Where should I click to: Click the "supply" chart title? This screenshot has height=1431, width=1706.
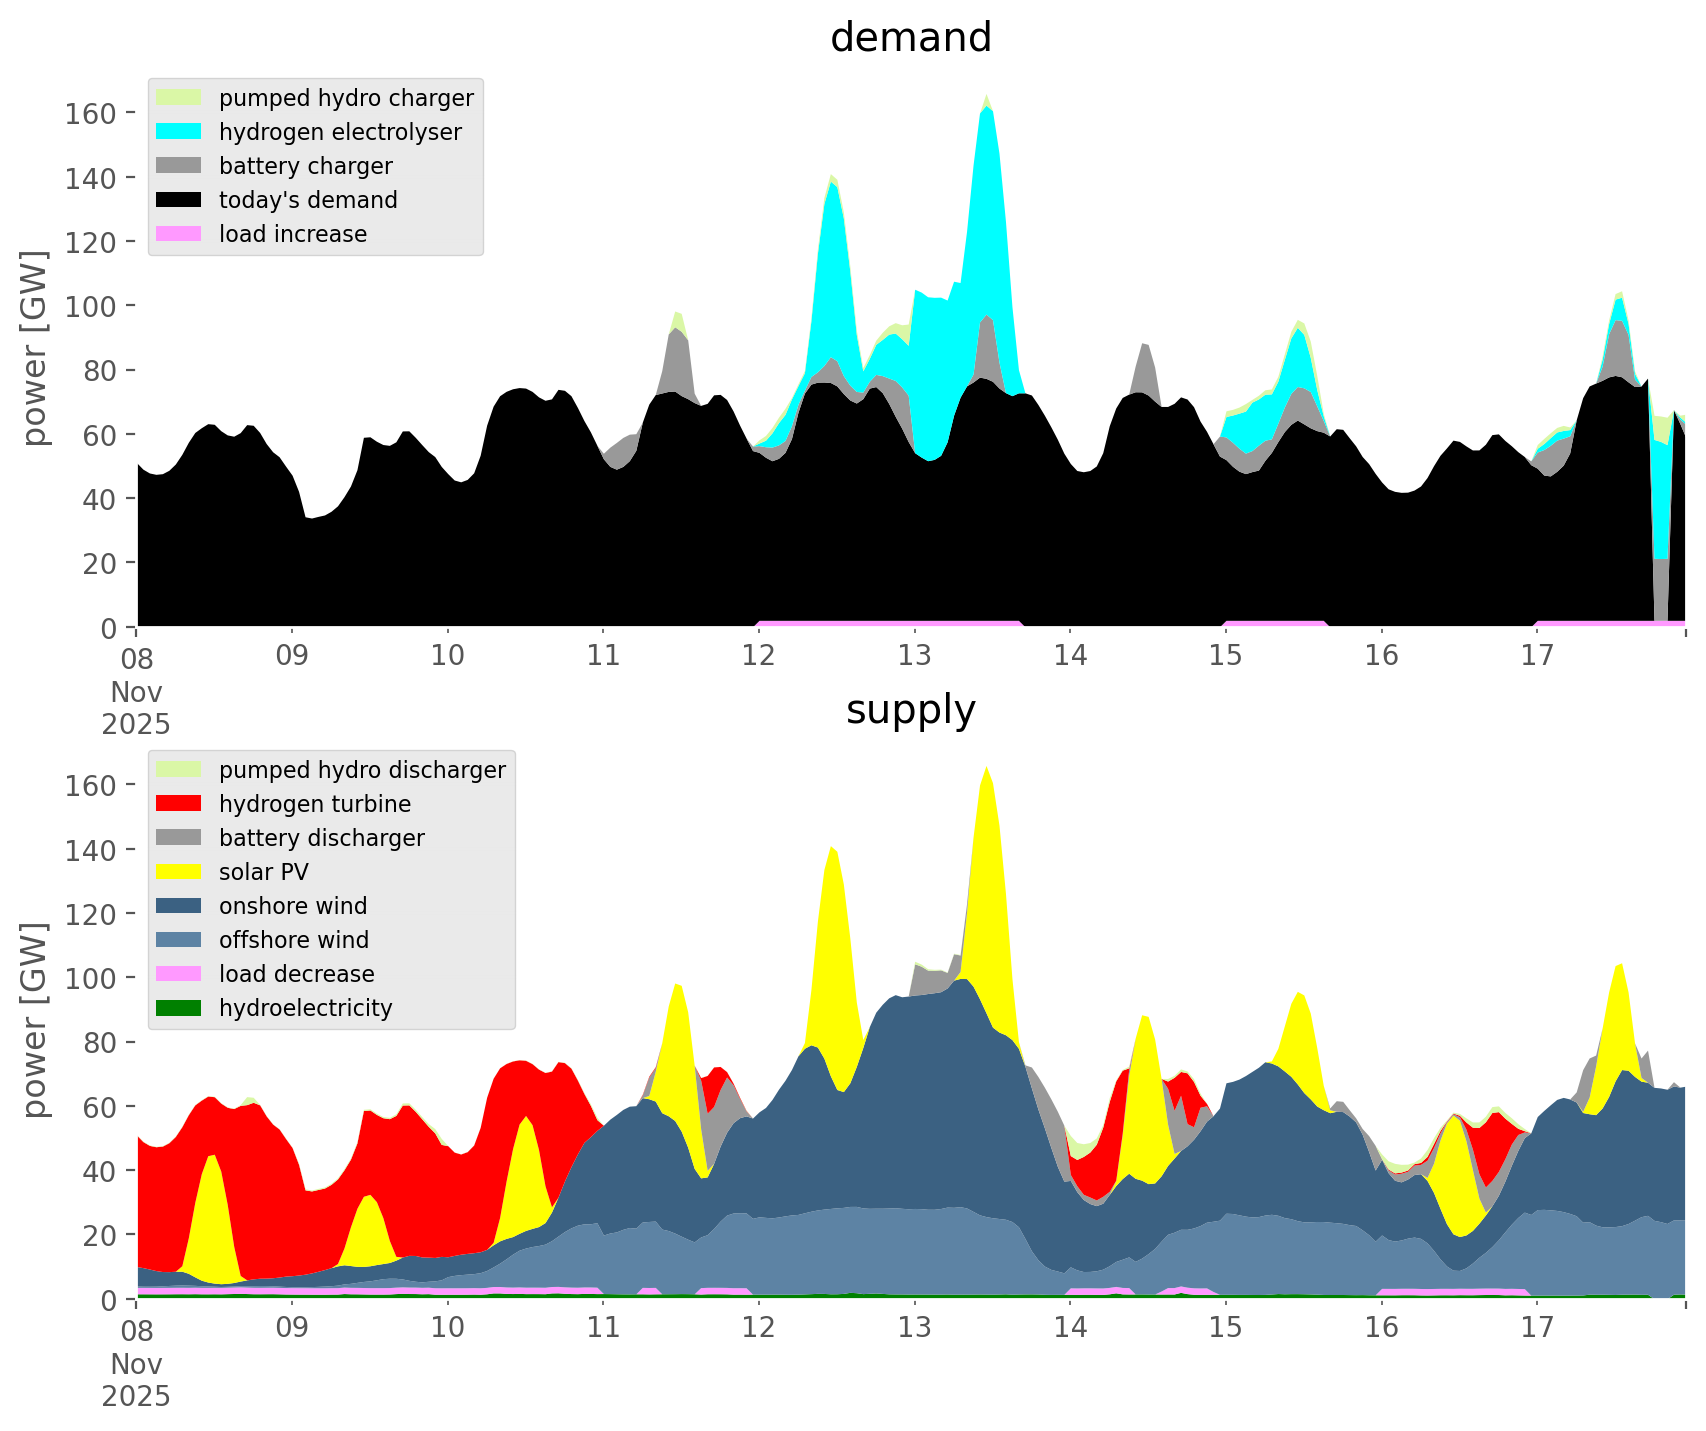point(910,710)
